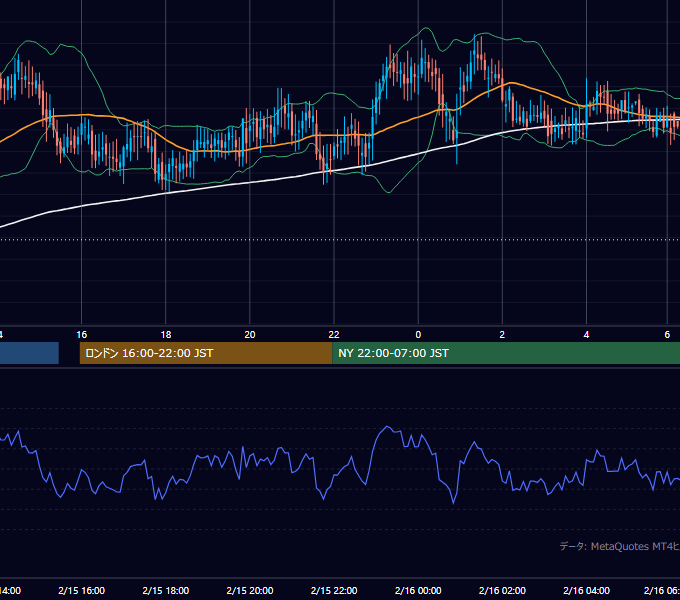Screen dimensions: 680x600
Task: Select the 6 hour label on time axis
Action: [667, 335]
